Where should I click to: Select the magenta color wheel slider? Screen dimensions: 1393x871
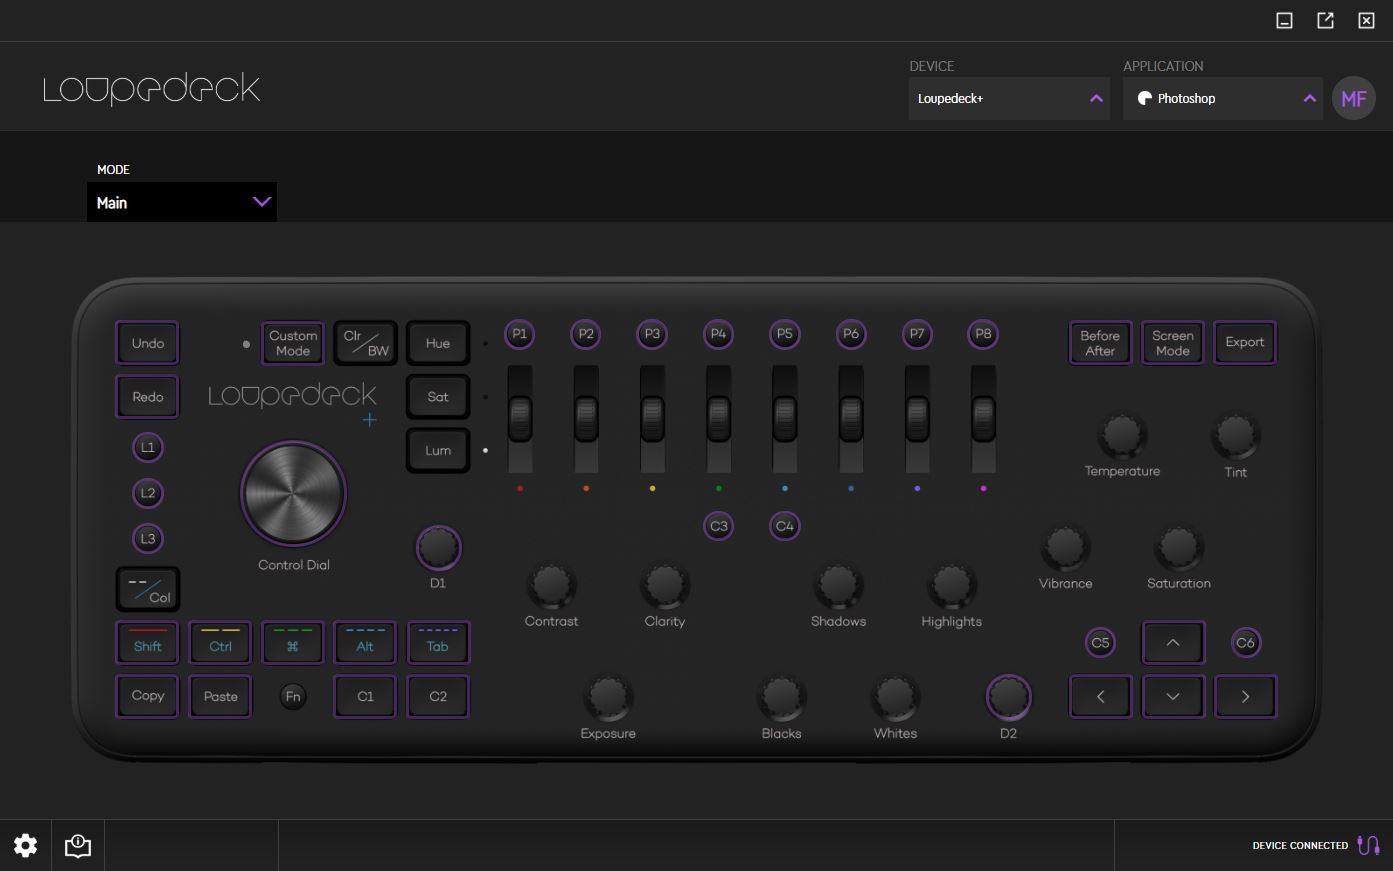(x=983, y=419)
